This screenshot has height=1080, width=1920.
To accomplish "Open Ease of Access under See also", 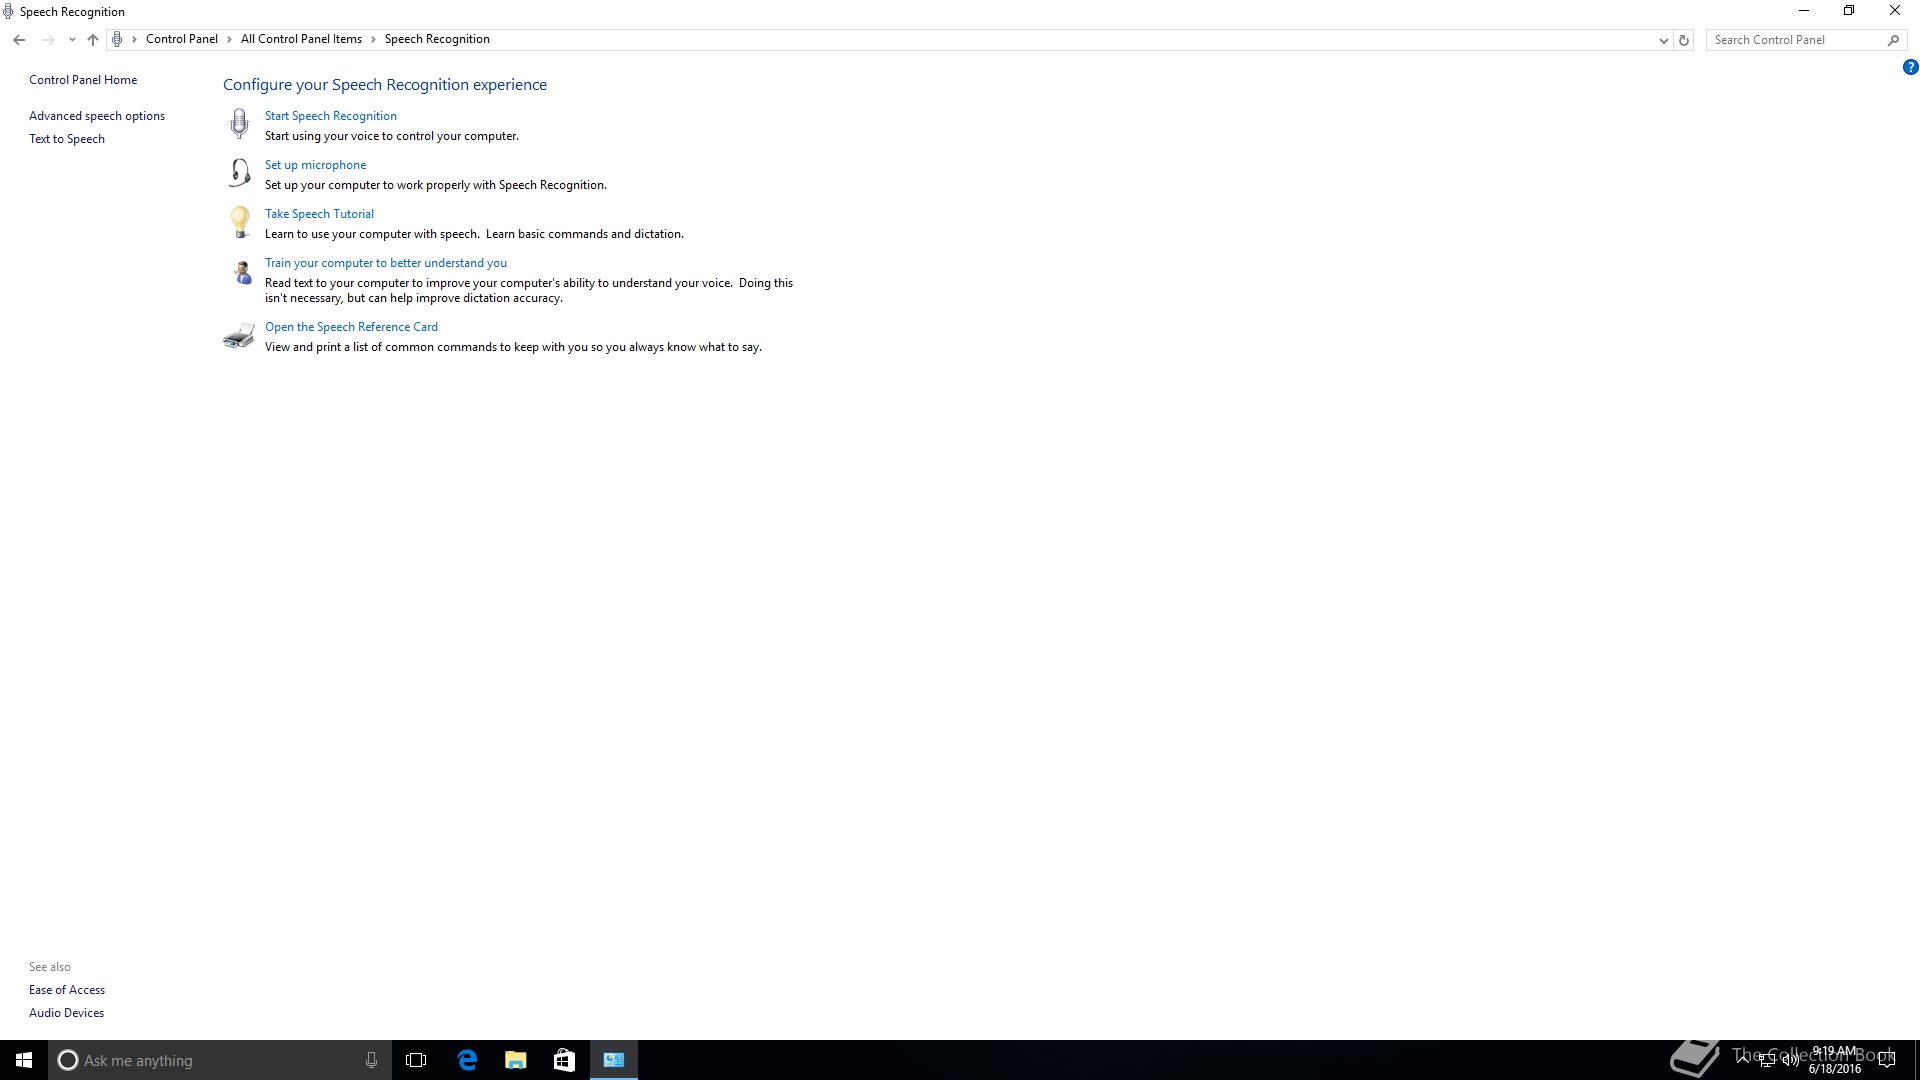I will point(67,990).
